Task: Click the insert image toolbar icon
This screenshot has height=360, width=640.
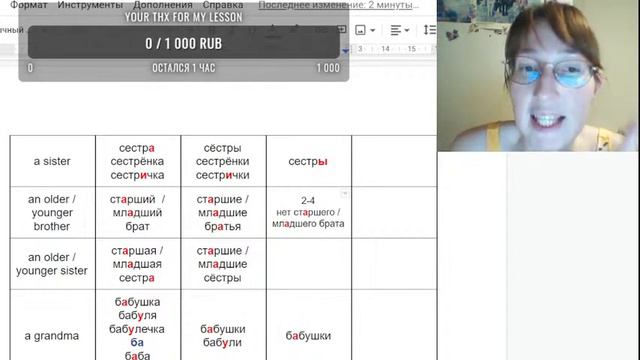Action: [x=360, y=30]
